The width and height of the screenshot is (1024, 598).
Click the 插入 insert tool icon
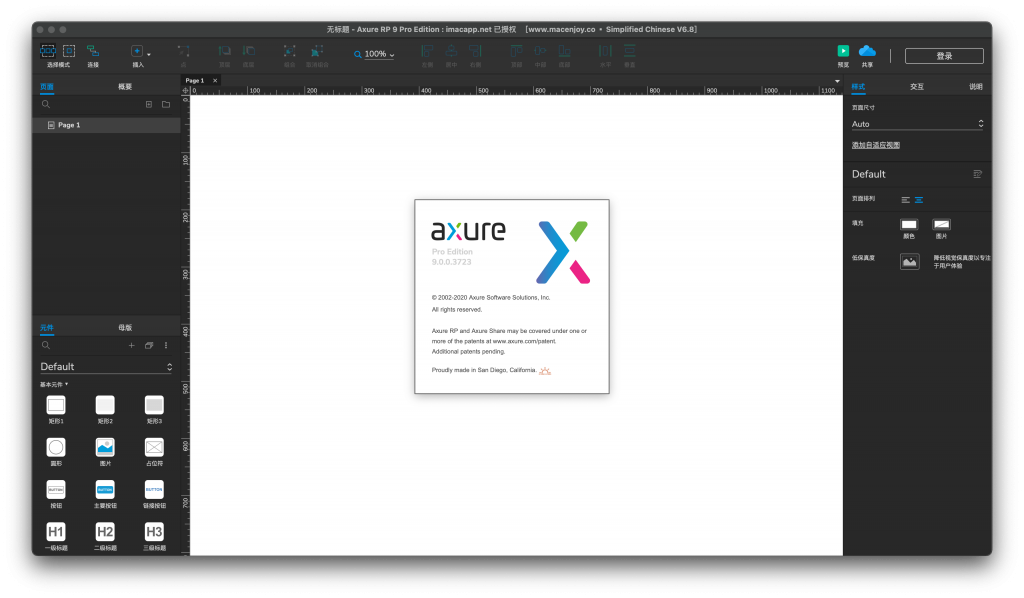click(x=136, y=51)
